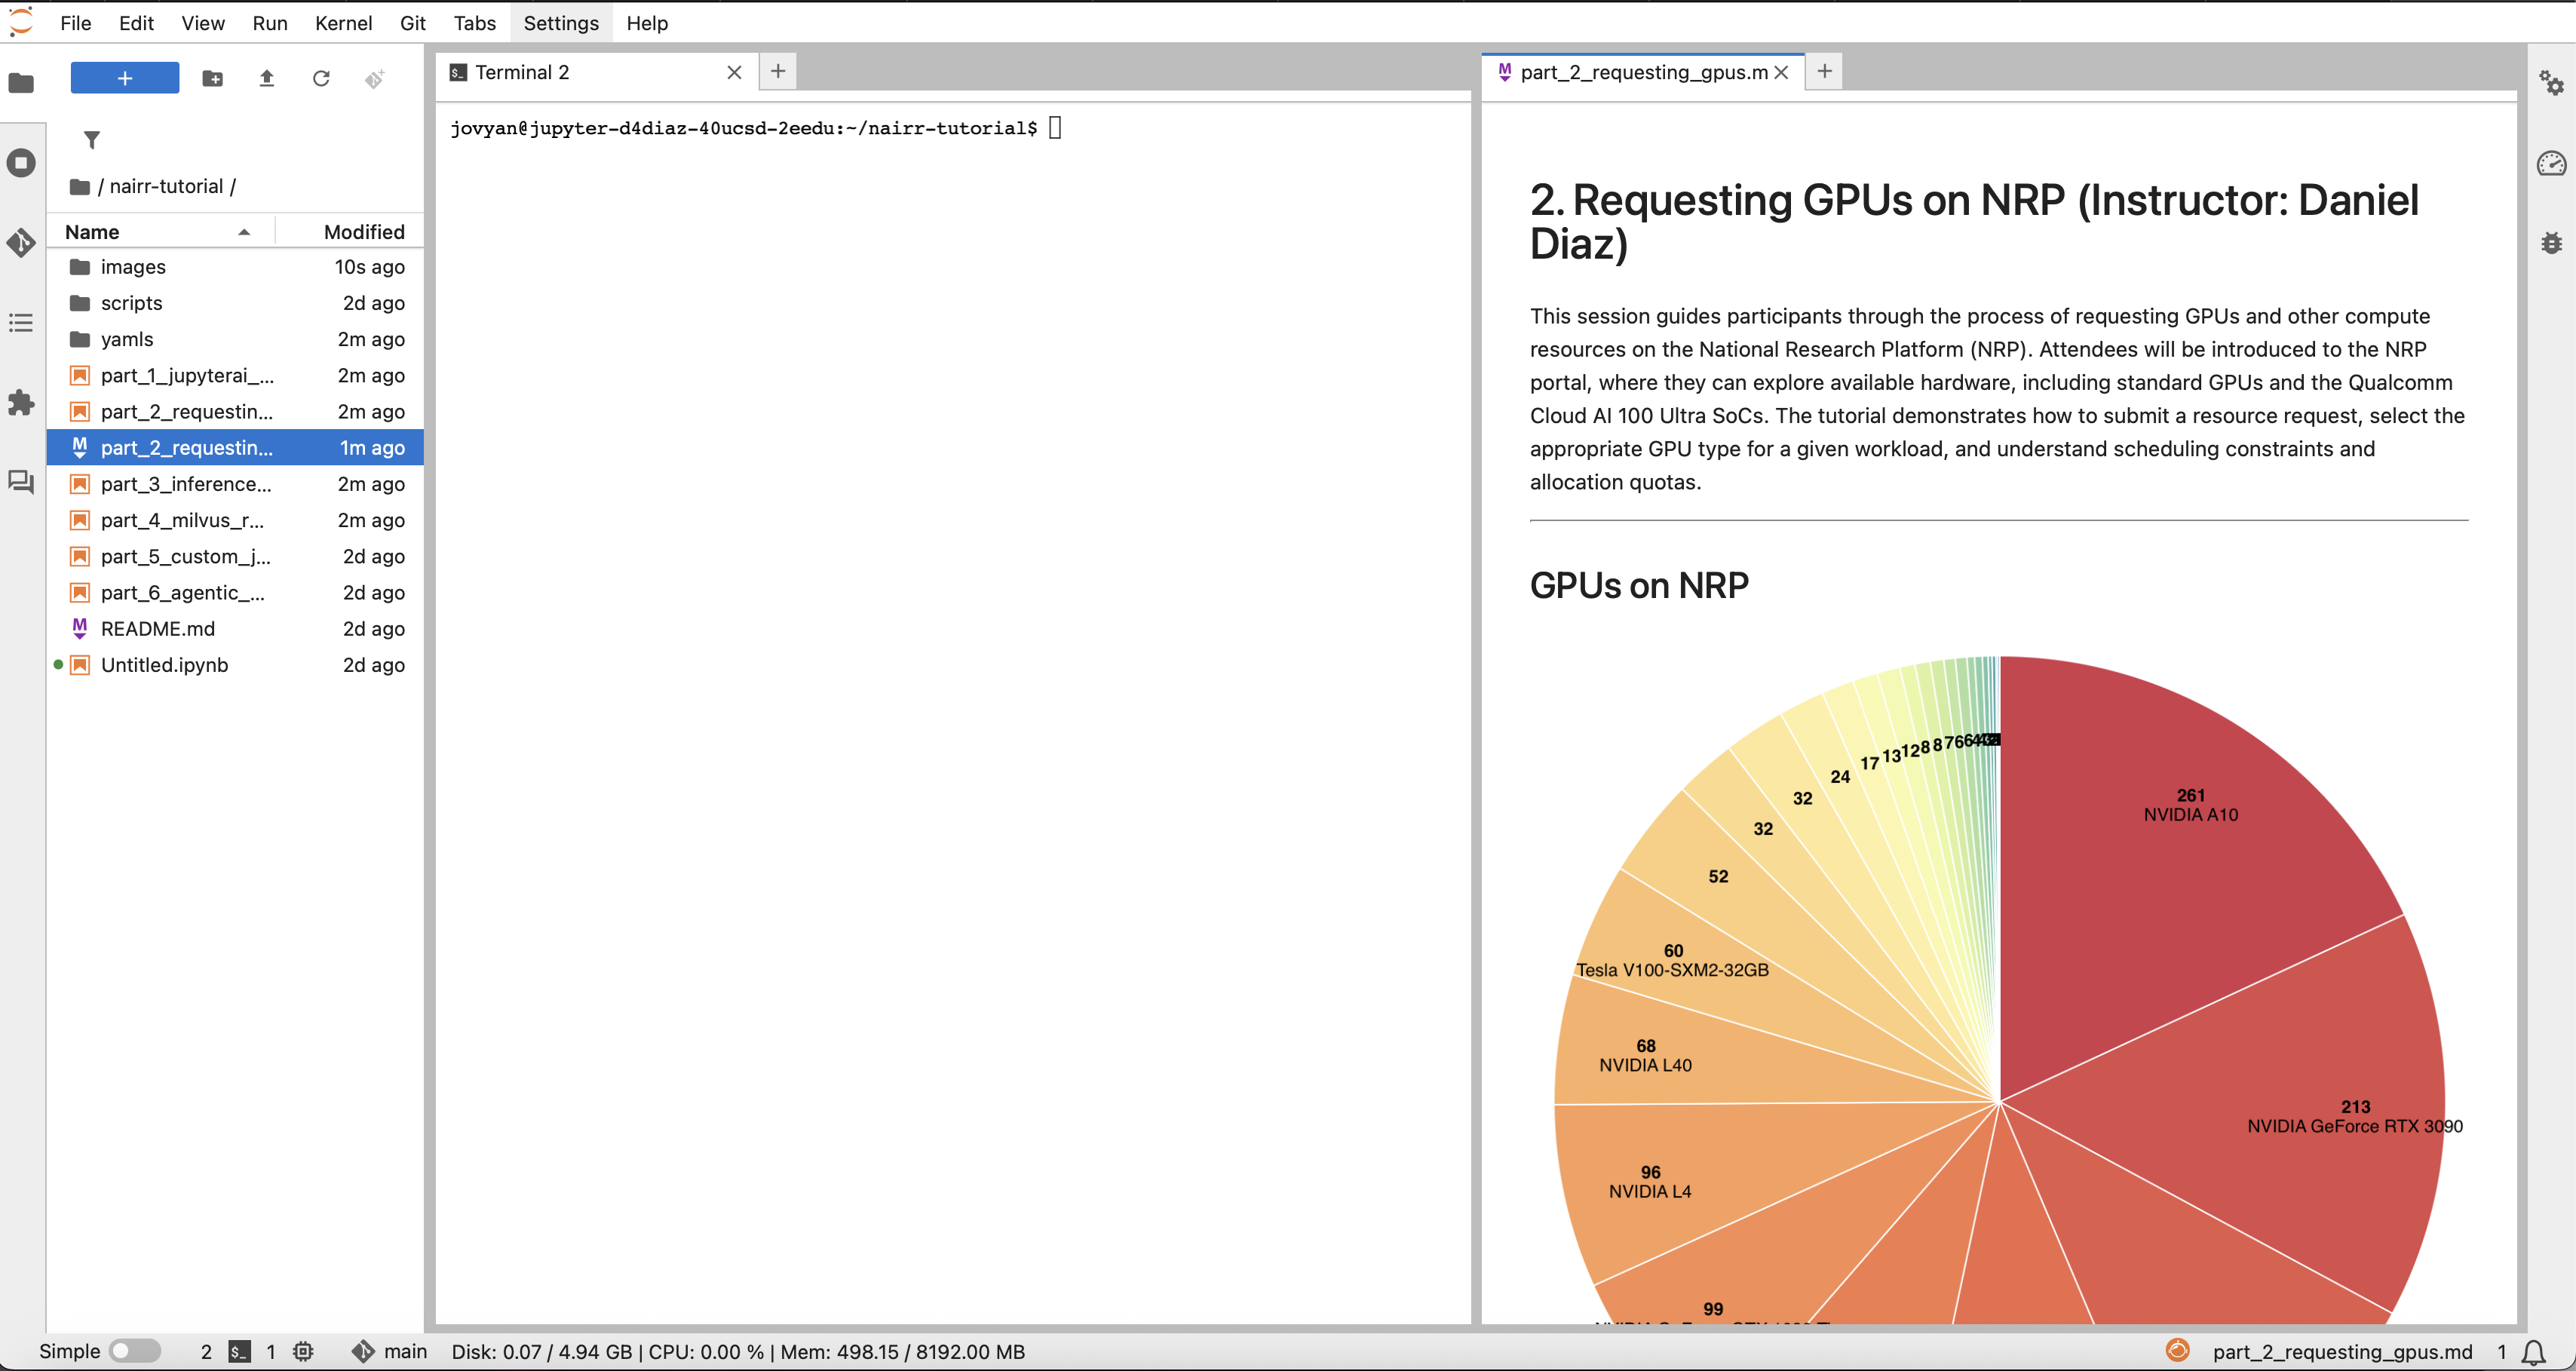Select the scripts folder
2576x1371 pixels.
pyautogui.click(x=236, y=303)
